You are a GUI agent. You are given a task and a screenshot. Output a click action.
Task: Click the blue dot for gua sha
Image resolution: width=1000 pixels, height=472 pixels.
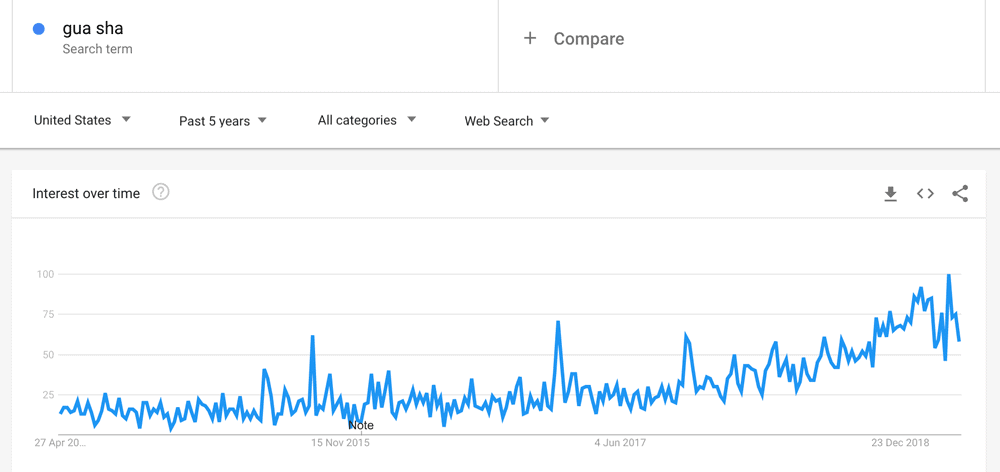point(38,29)
